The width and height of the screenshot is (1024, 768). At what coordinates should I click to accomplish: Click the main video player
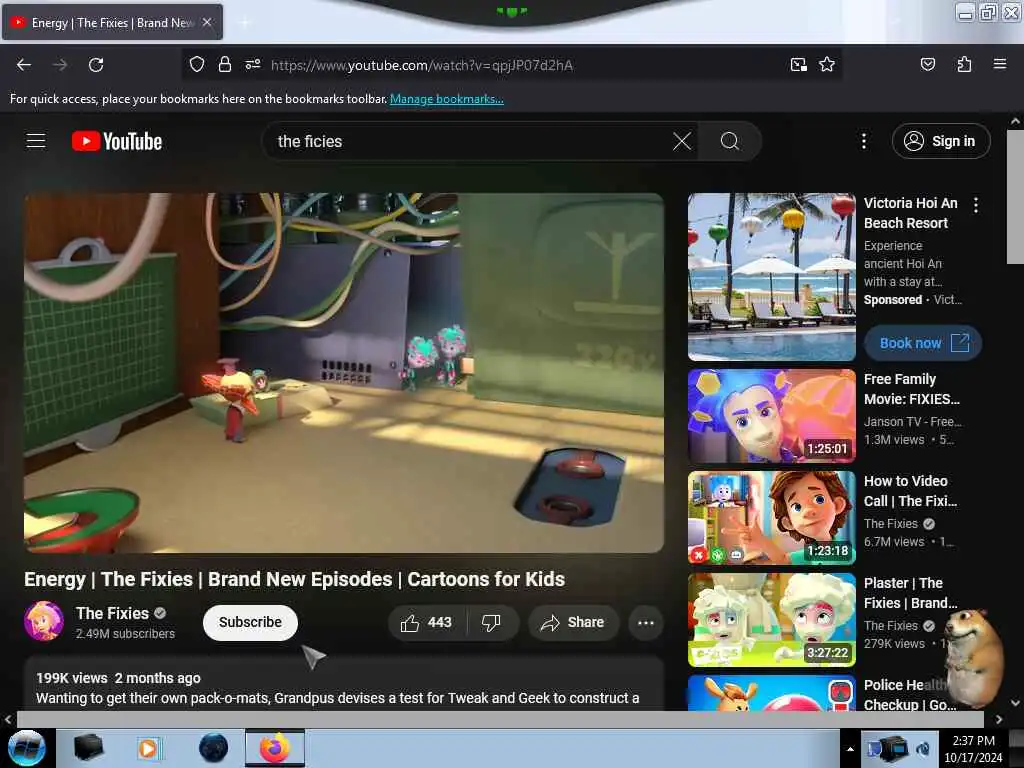[x=344, y=373]
